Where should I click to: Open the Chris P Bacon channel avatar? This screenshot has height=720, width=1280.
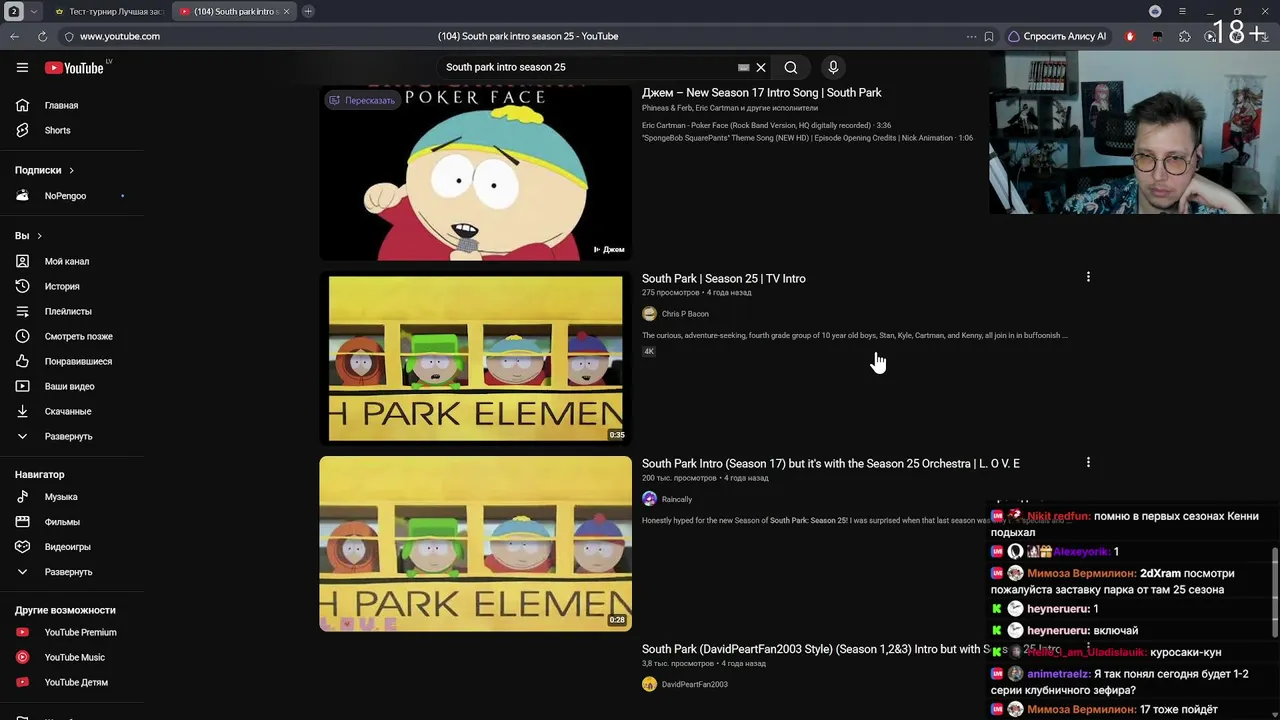pyautogui.click(x=649, y=314)
